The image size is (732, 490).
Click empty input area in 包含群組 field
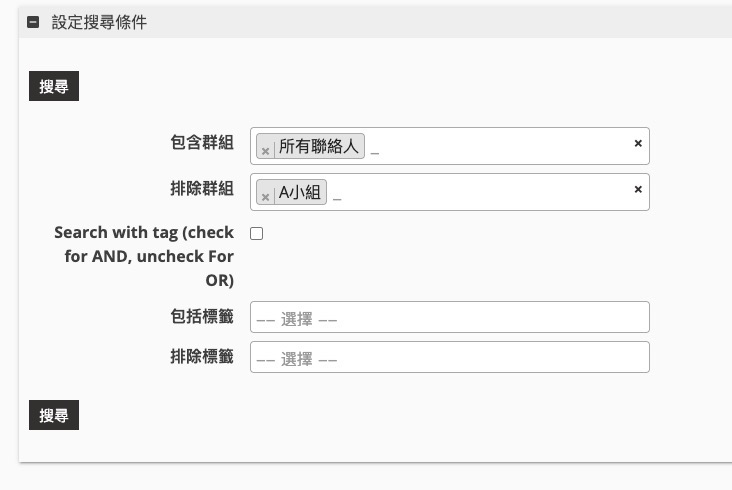[500, 146]
